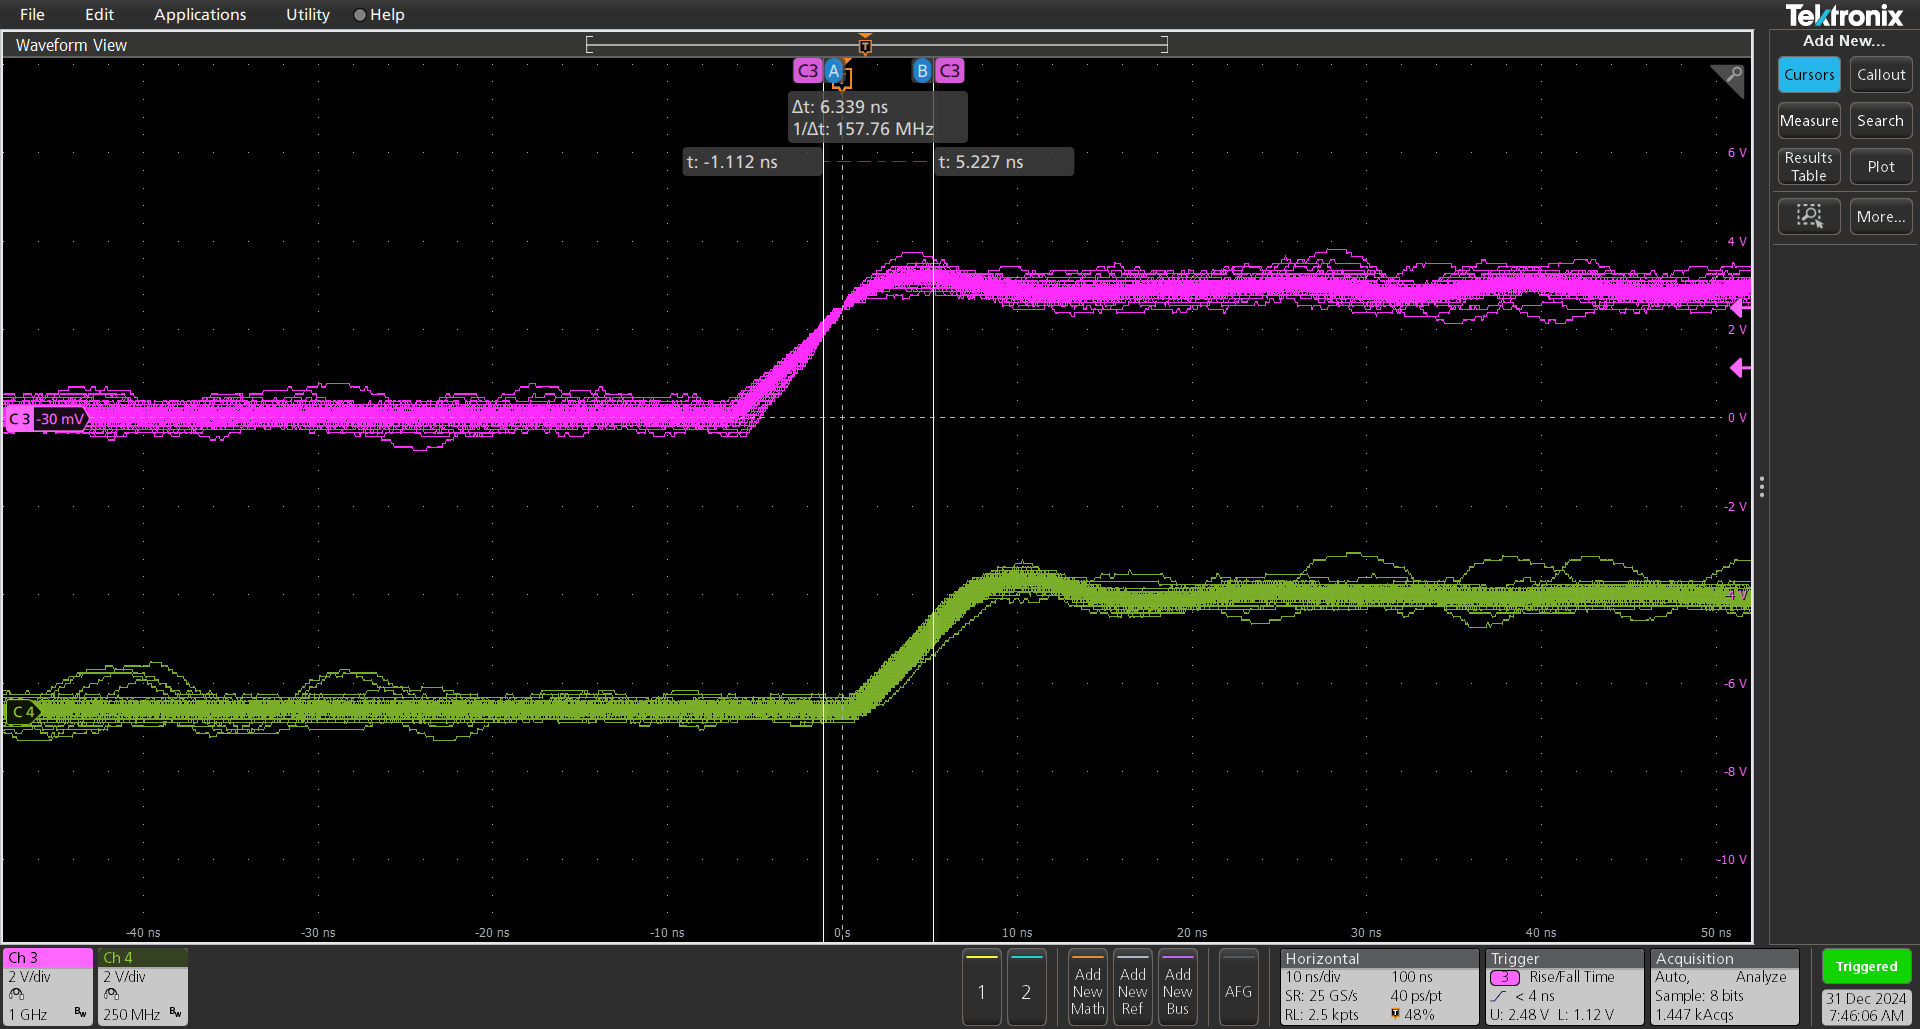
Task: Enable channel 1 display
Action: click(981, 990)
